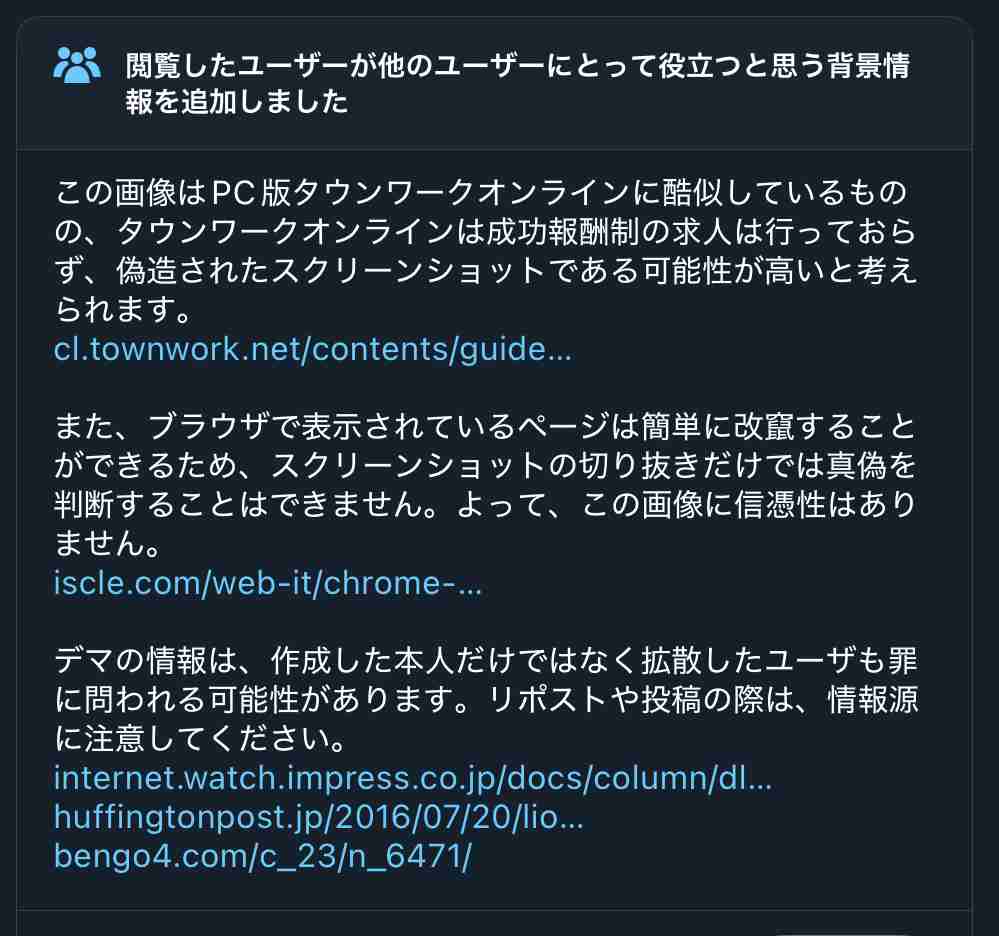Click the final line に注意してください。
The height and width of the screenshot is (936, 999).
[x=201, y=738]
